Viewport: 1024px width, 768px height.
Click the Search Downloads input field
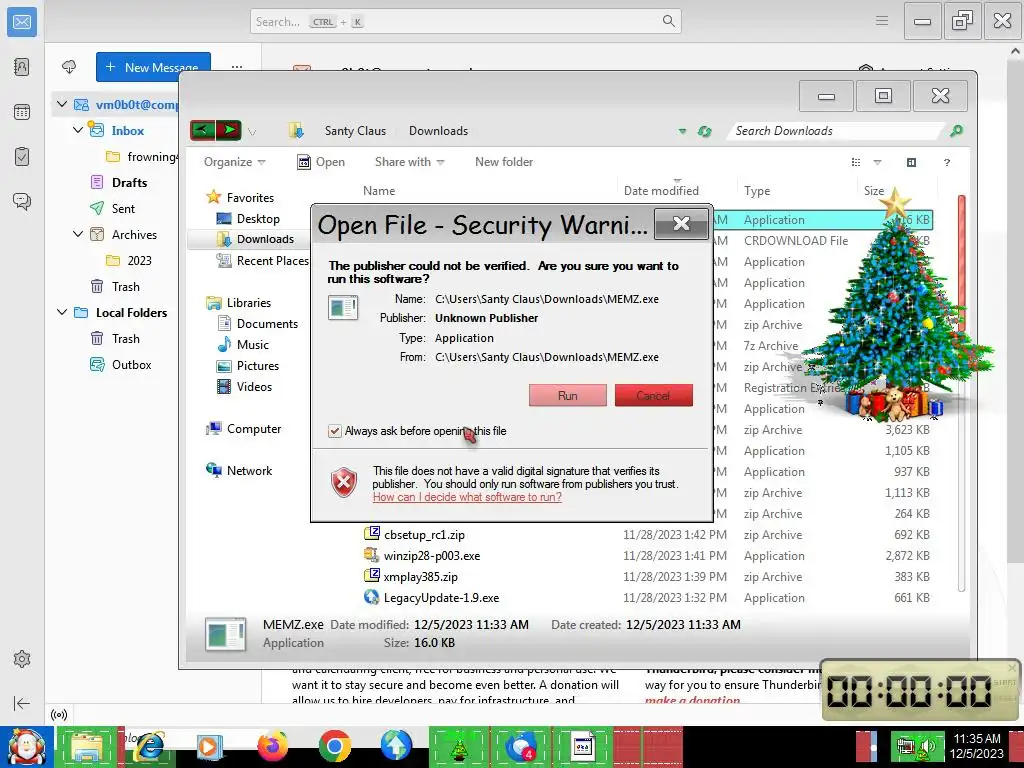pos(836,131)
